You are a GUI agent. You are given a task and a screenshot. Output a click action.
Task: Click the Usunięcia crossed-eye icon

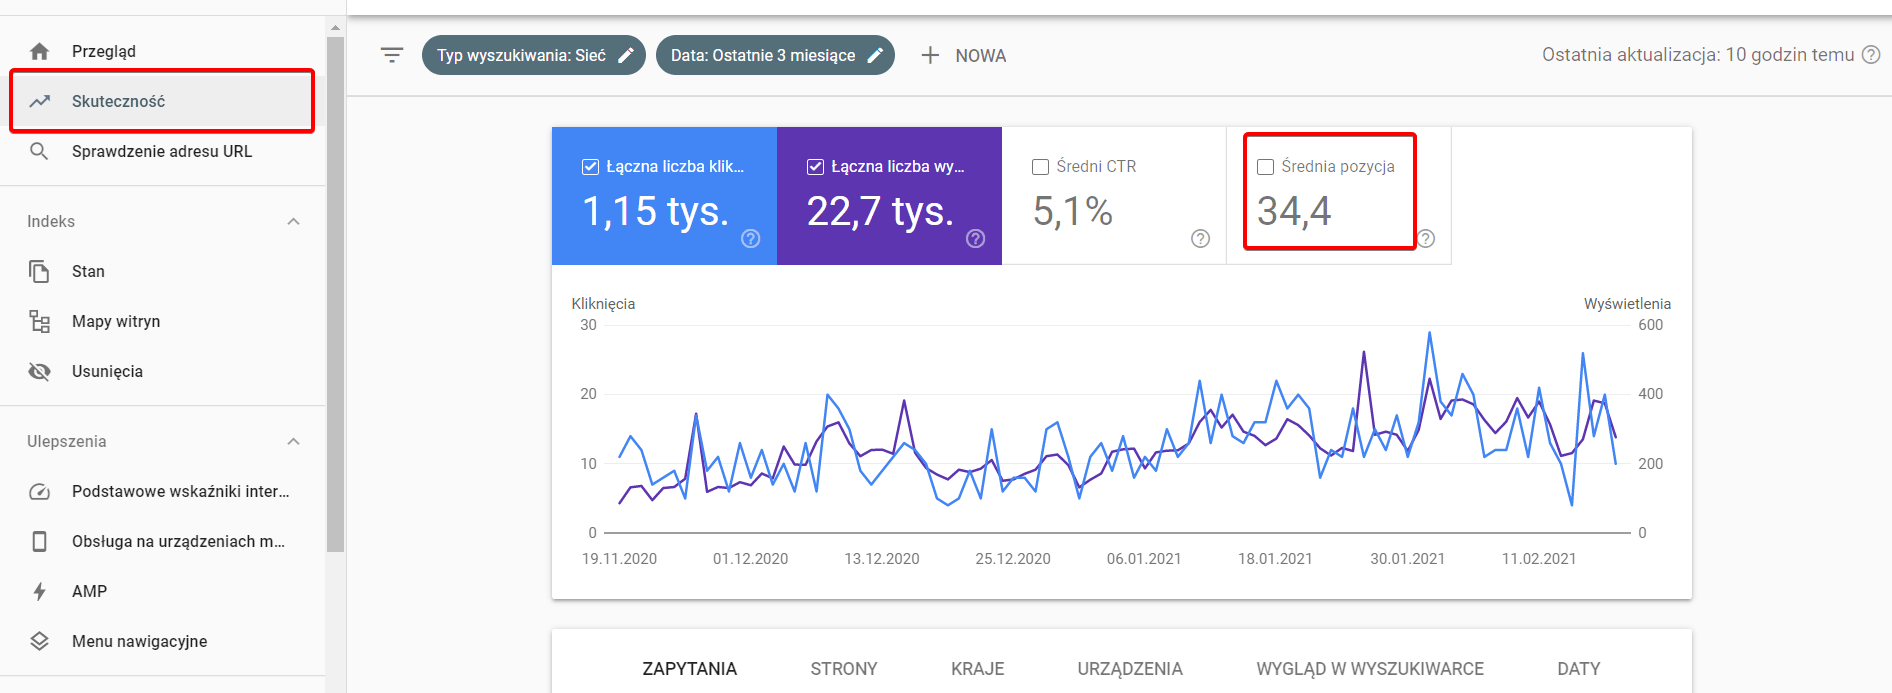point(39,371)
